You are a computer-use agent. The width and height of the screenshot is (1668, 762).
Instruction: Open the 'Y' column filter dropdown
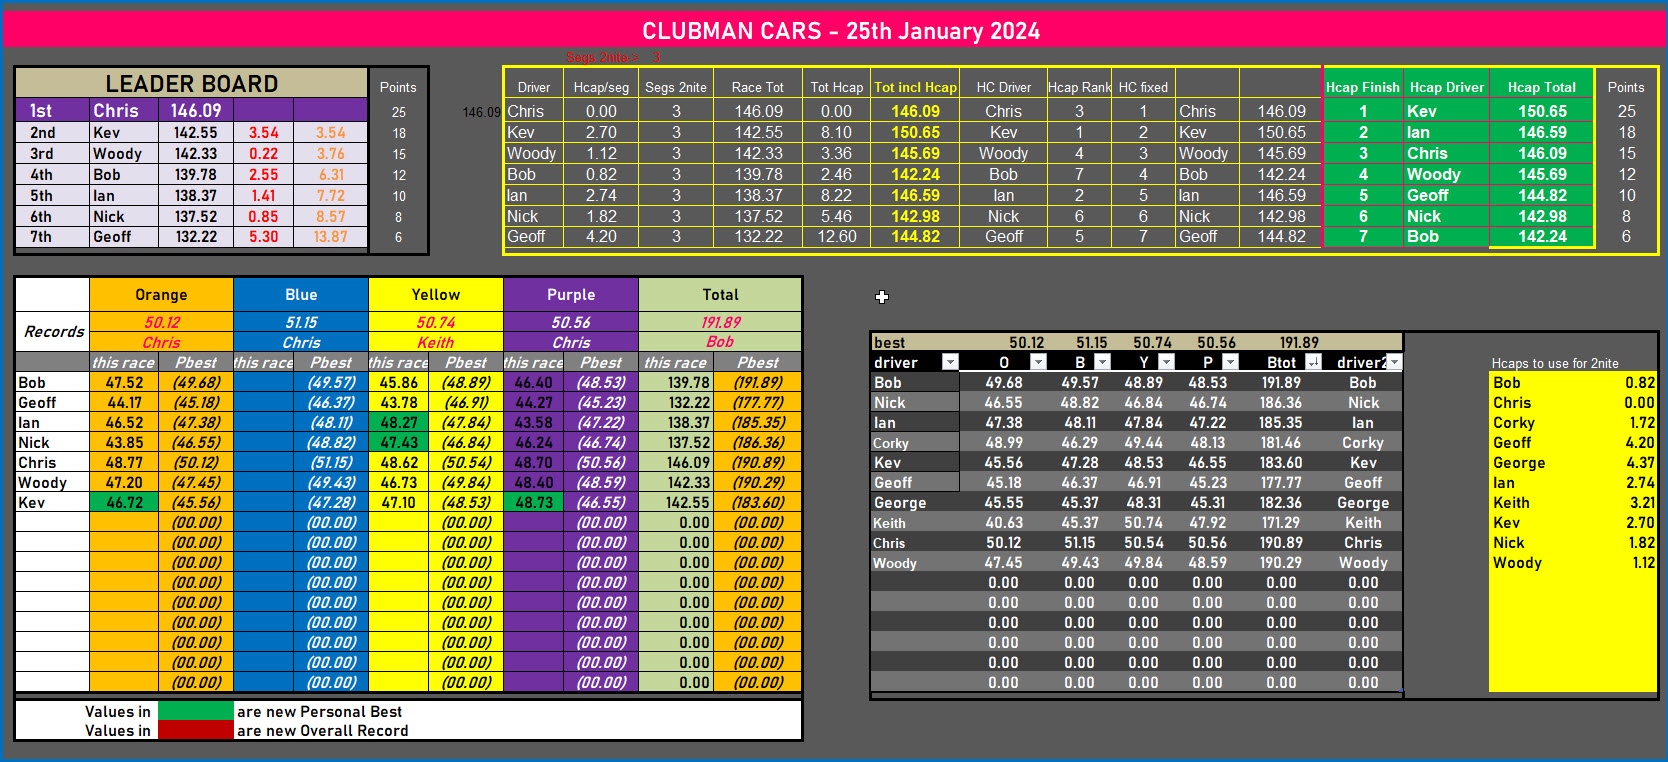1166,362
